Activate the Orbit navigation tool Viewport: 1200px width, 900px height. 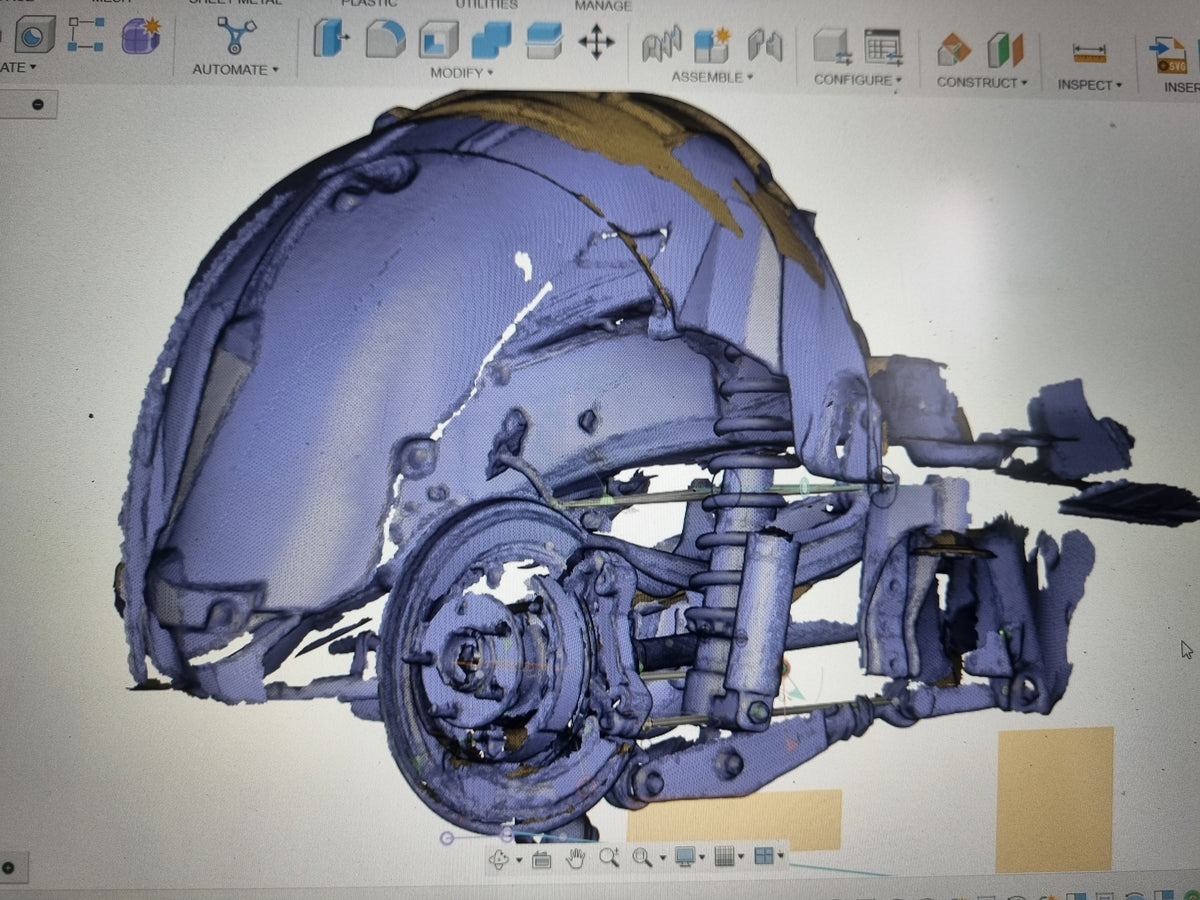coord(499,858)
